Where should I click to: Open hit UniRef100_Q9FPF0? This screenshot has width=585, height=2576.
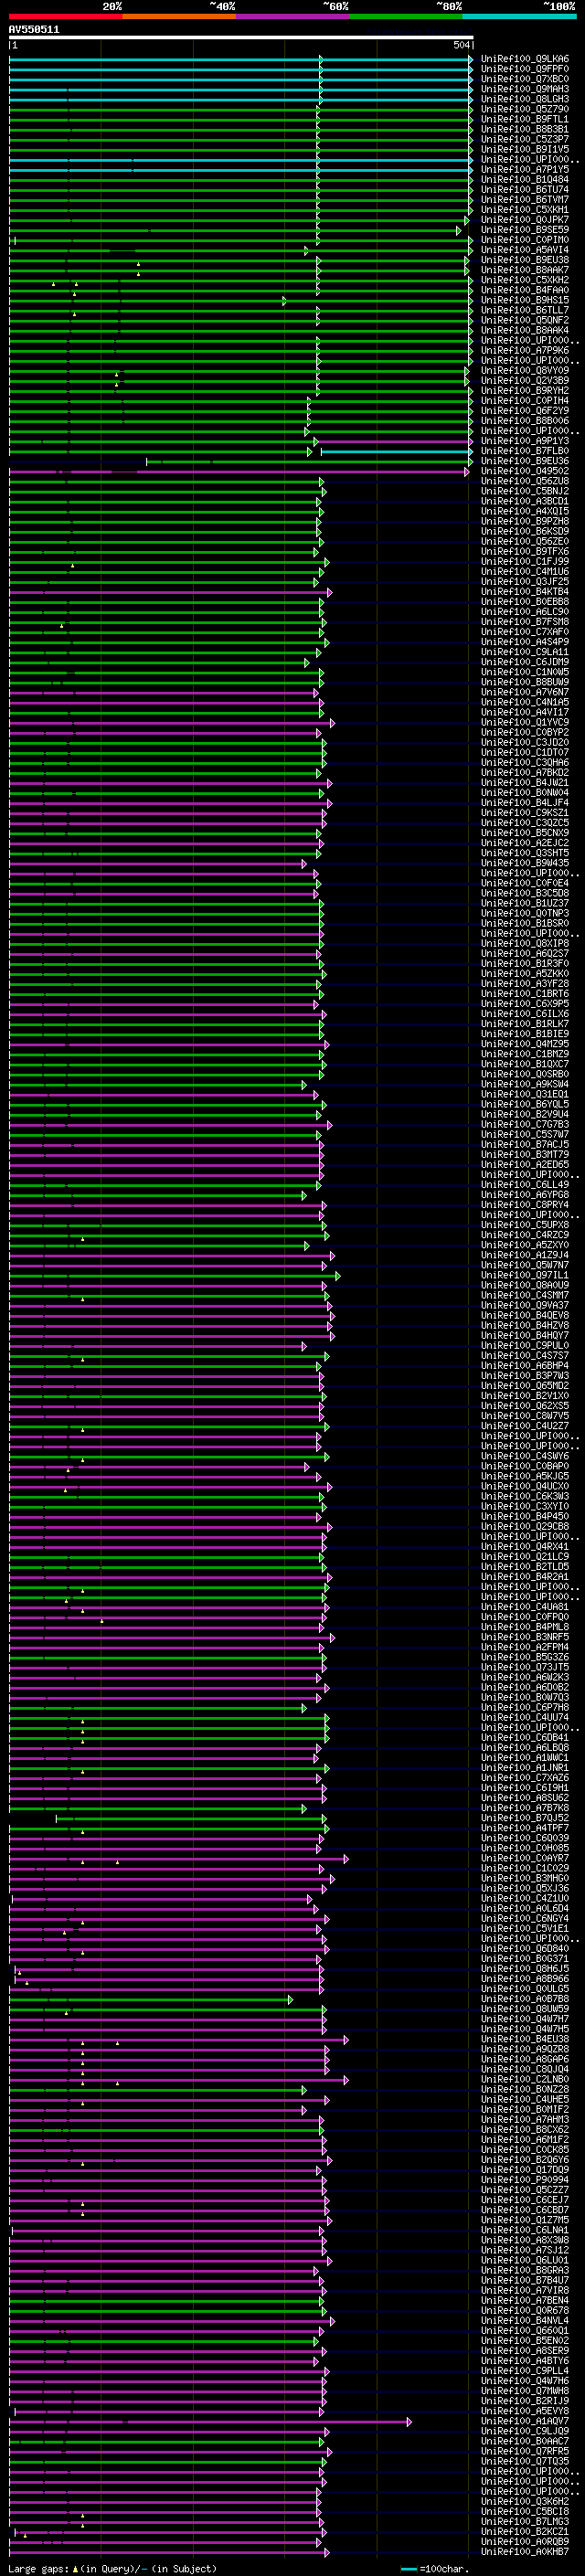tap(525, 69)
